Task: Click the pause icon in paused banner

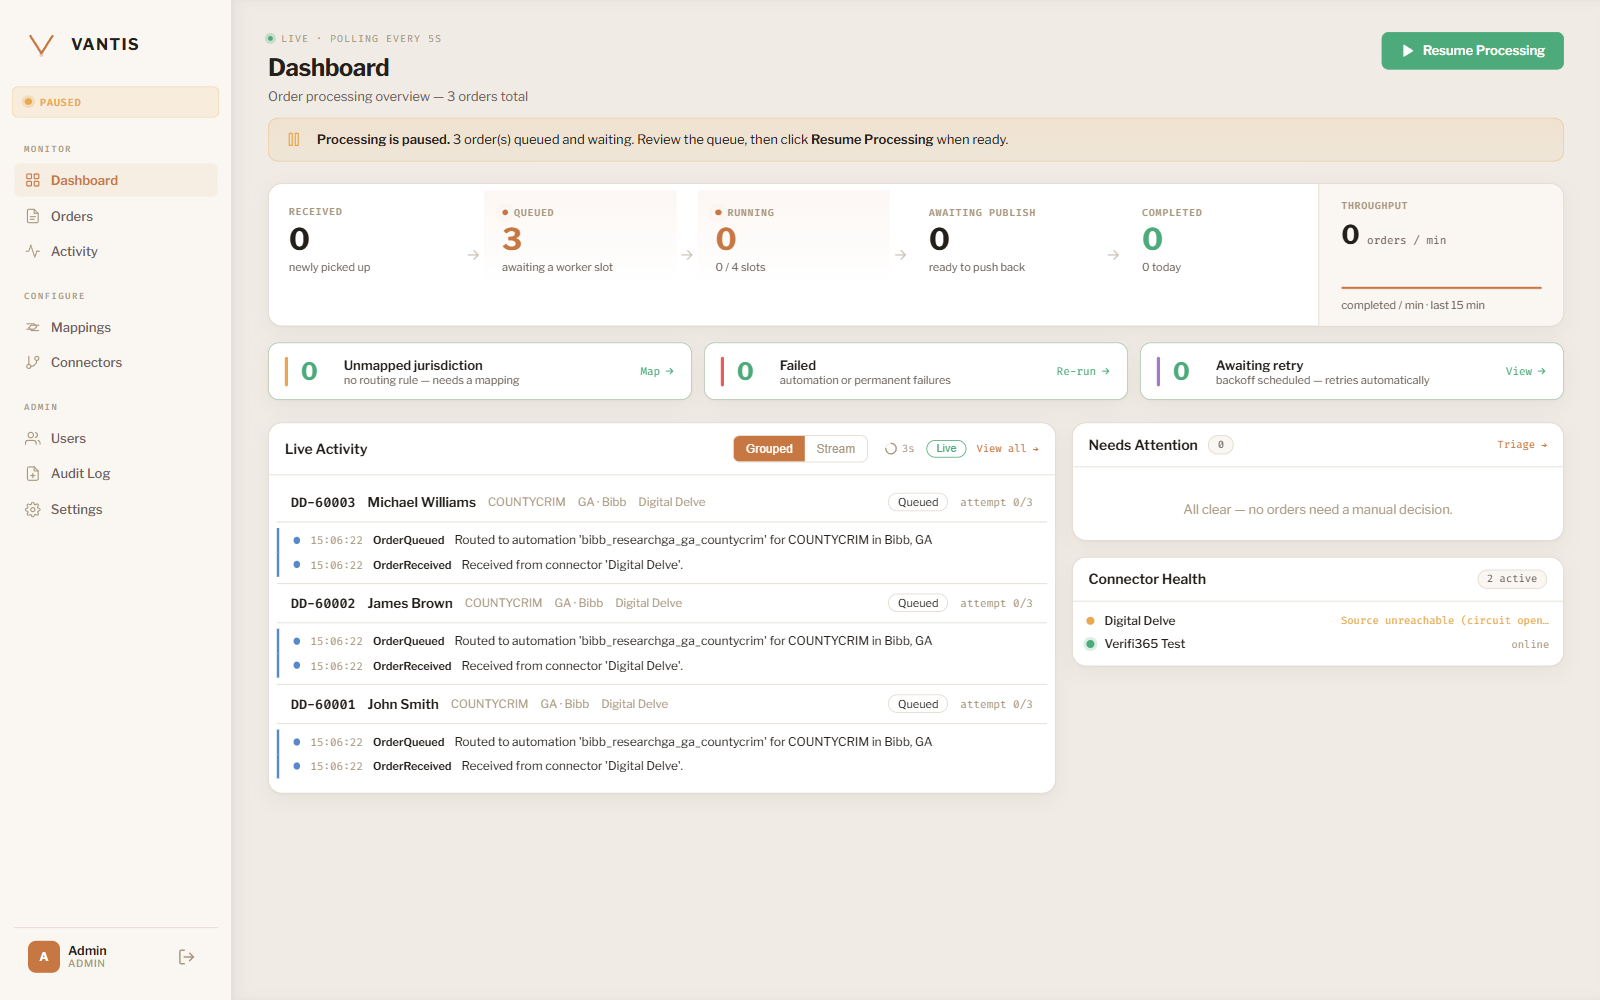Action: pos(294,140)
